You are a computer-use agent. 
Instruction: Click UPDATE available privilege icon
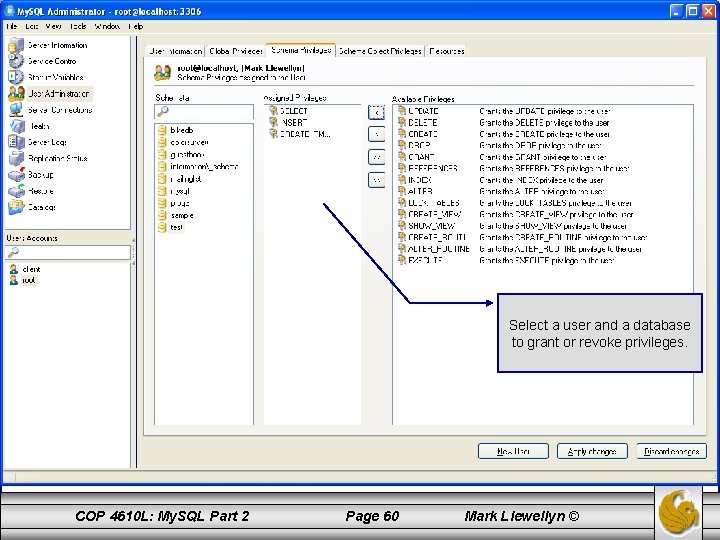click(x=402, y=111)
